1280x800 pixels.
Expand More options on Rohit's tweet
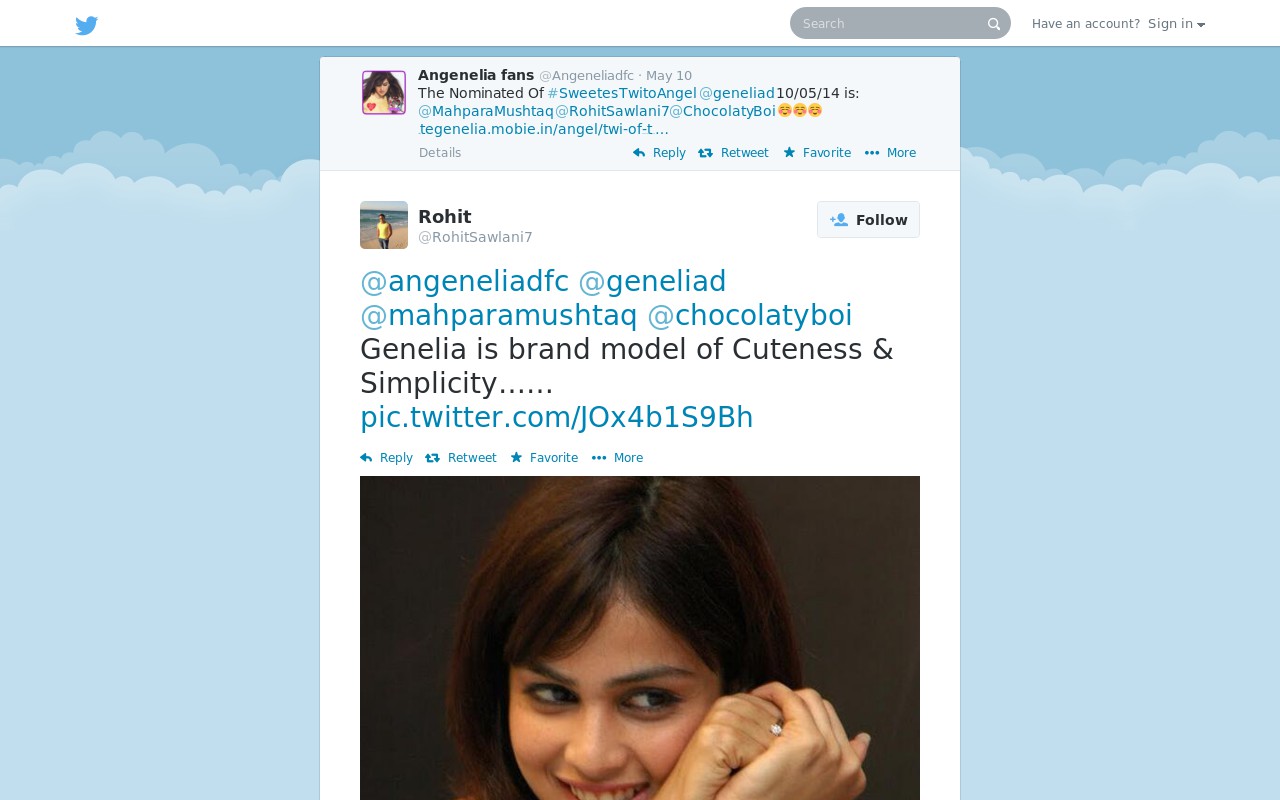pos(617,458)
